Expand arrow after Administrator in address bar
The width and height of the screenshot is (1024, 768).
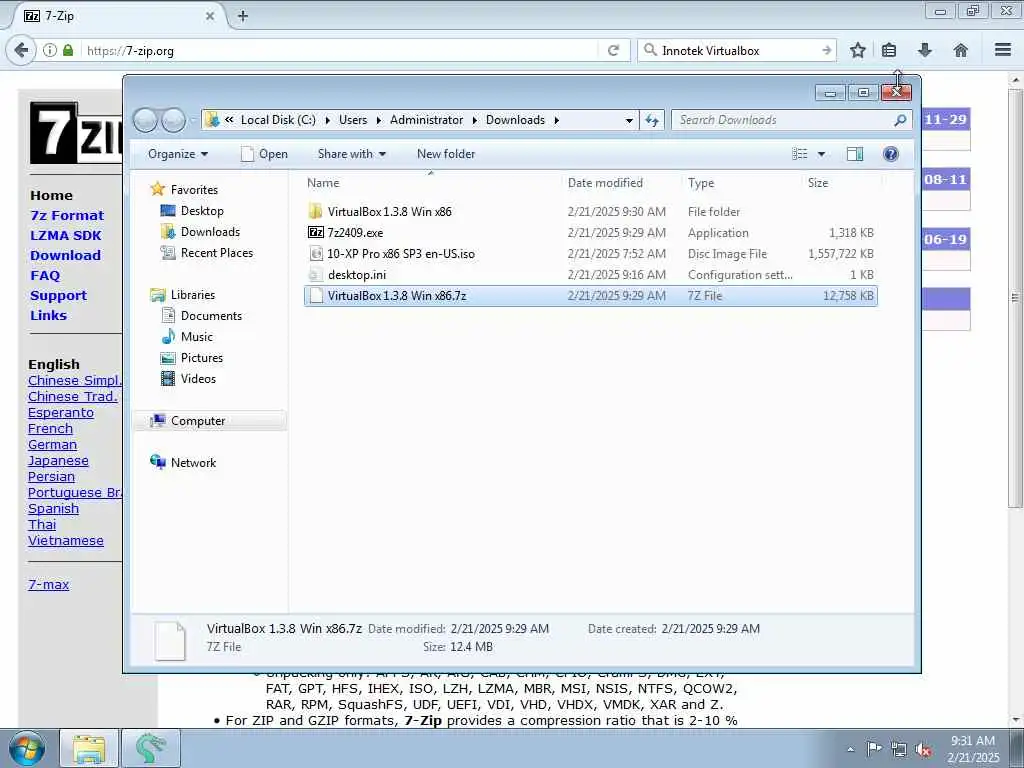click(475, 120)
